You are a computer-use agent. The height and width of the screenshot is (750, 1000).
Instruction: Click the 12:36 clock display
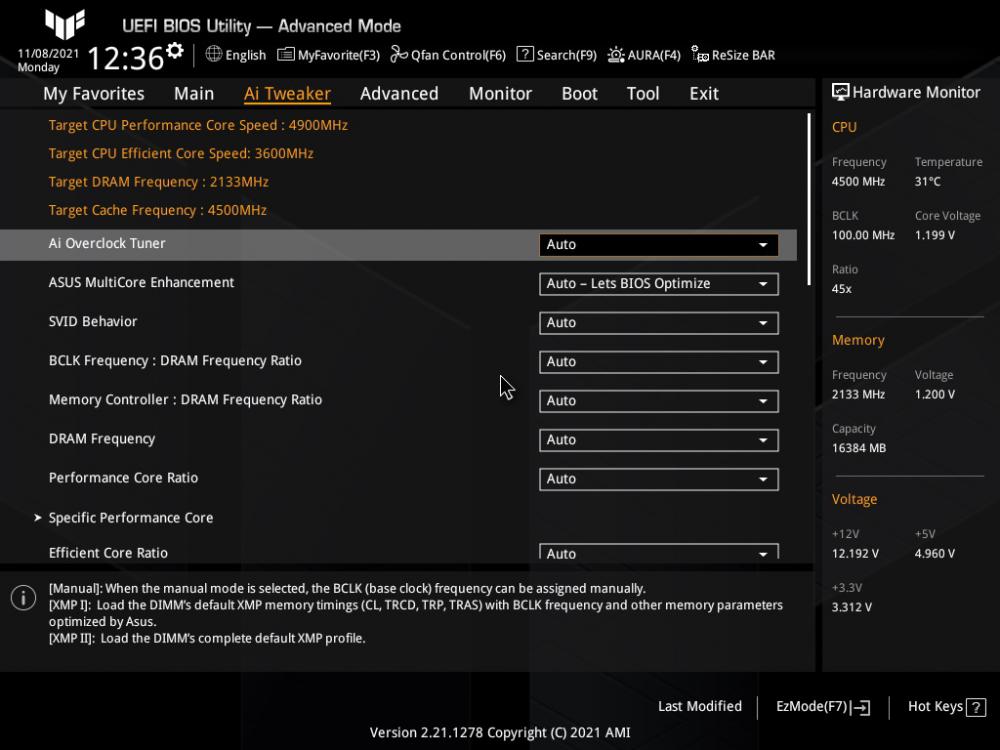pos(126,59)
